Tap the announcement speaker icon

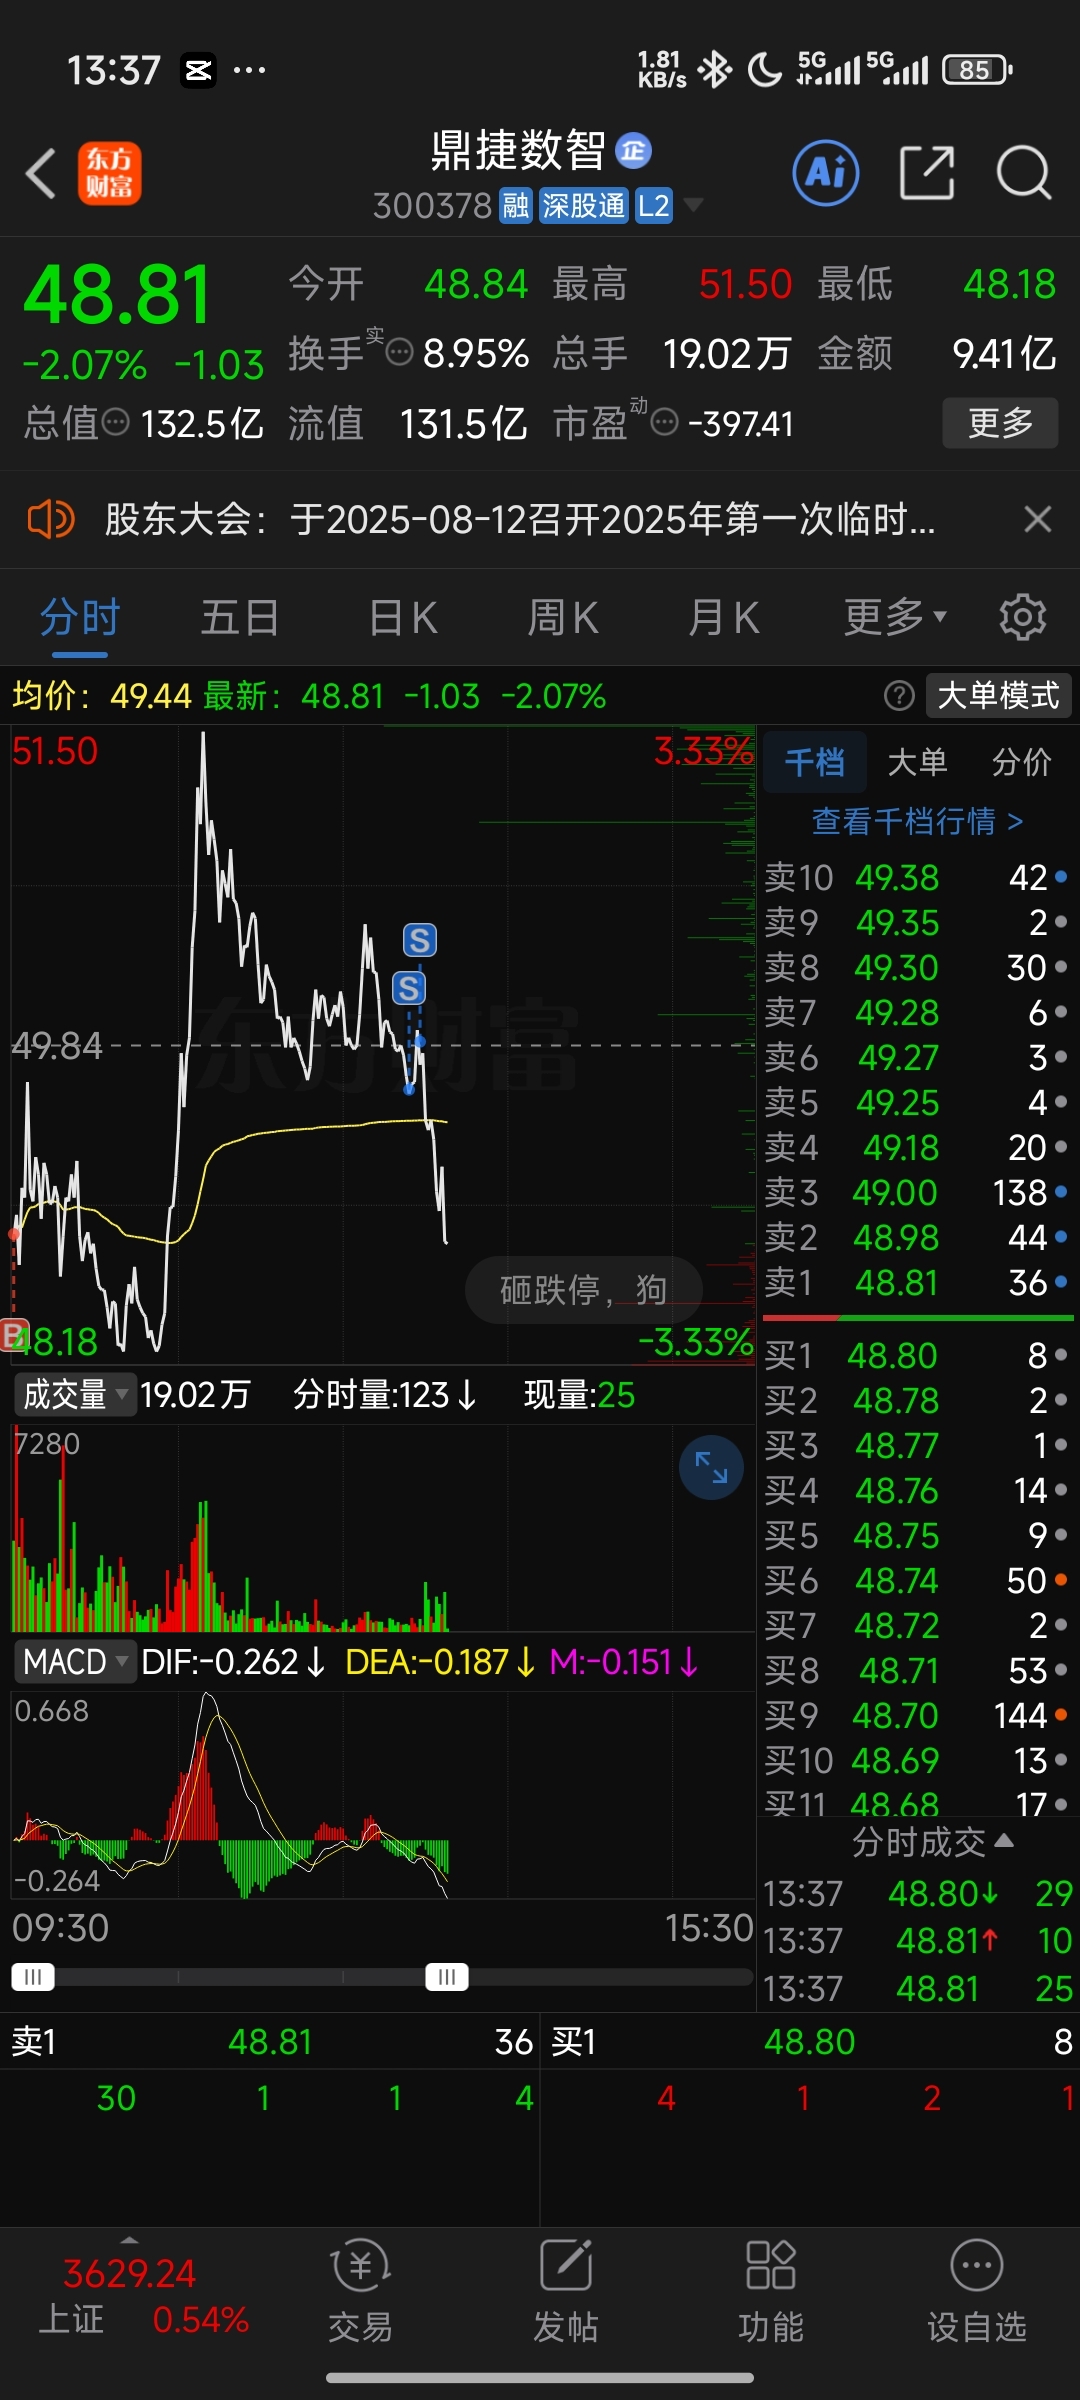50,520
